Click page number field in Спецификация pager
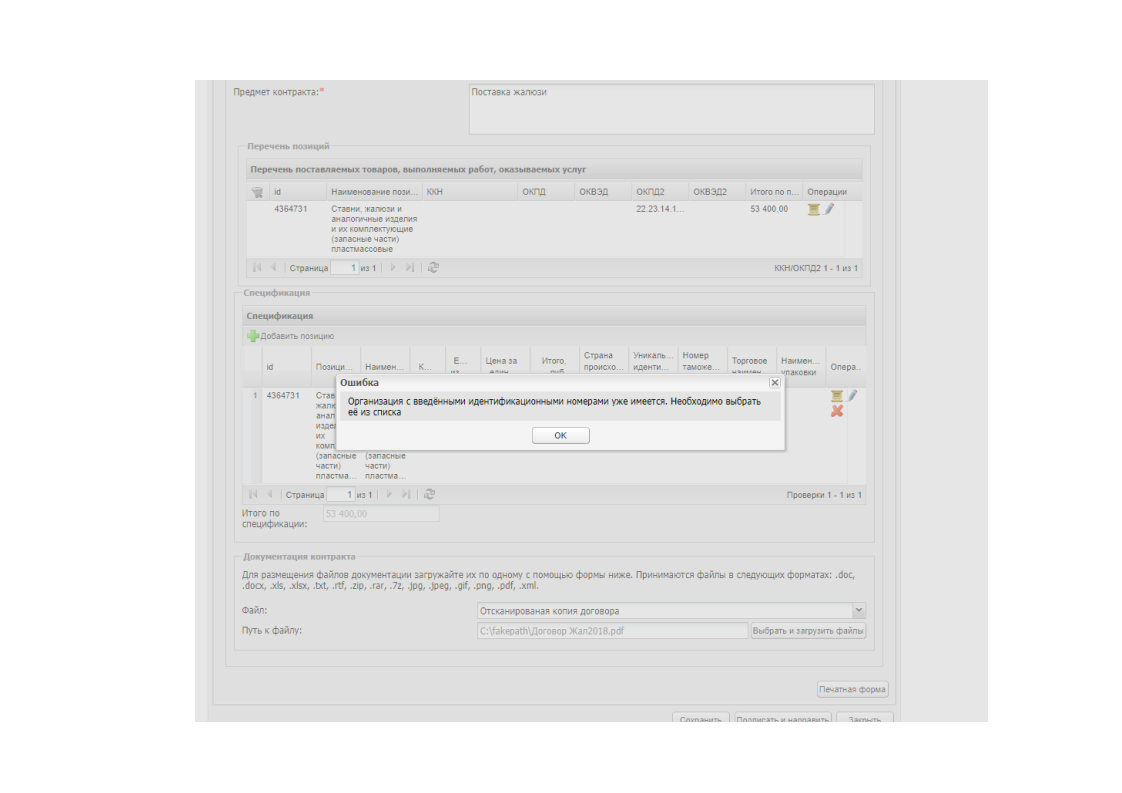This screenshot has width=1122, height=793. 341,495
